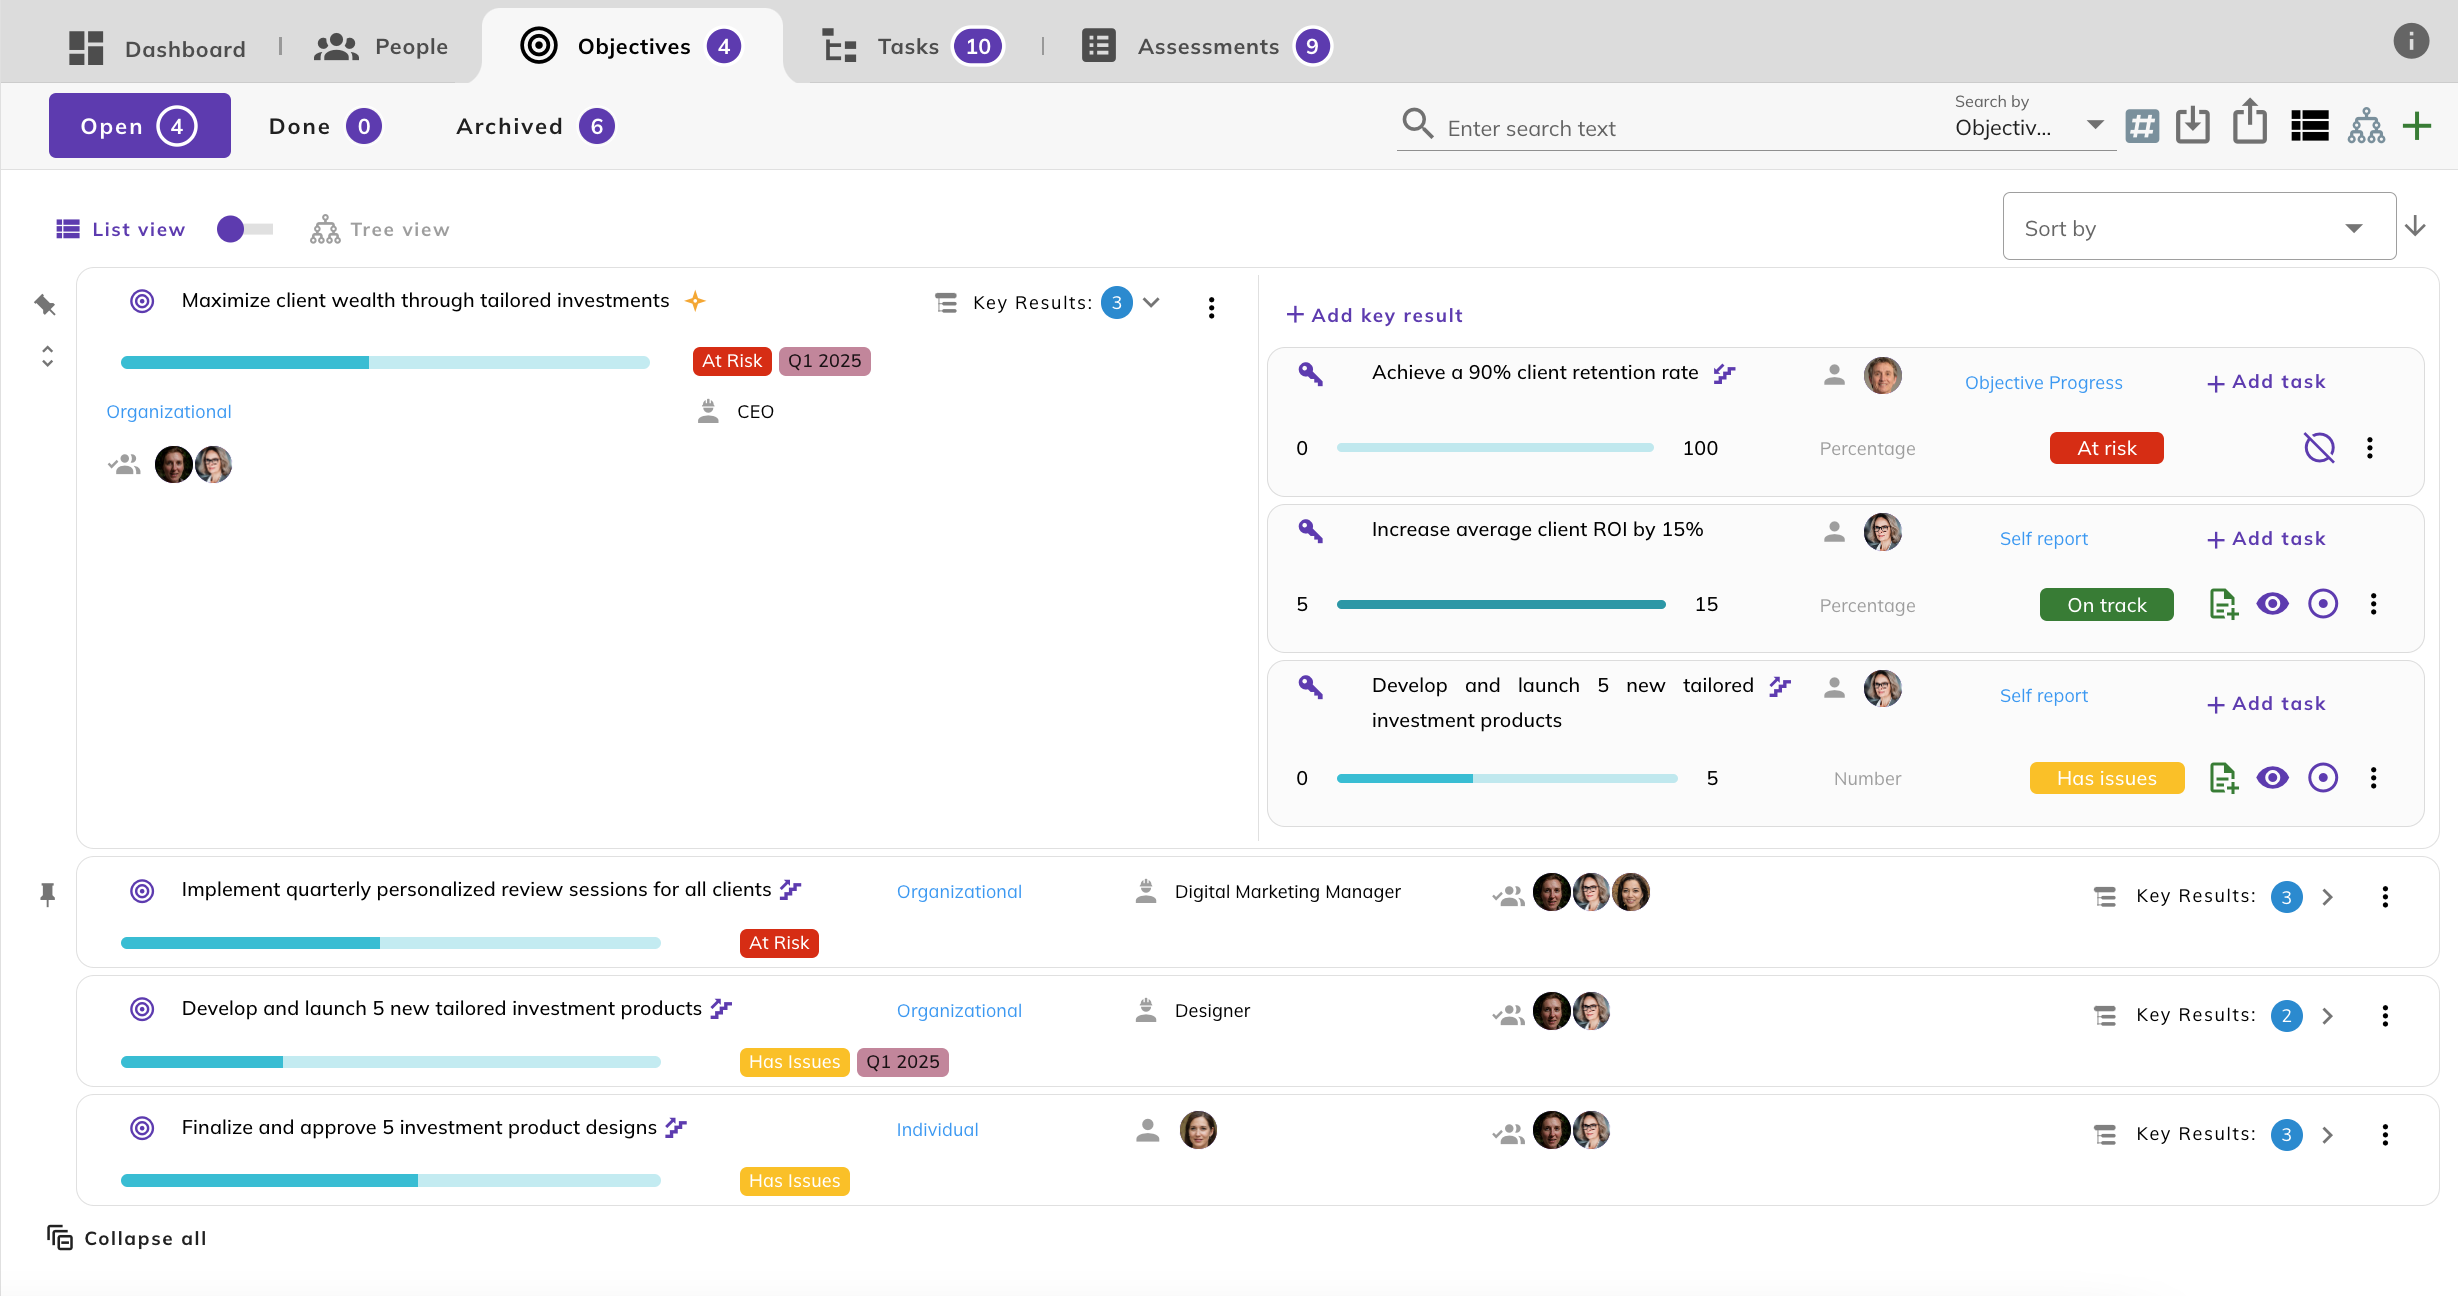Toggle List view to Tree view switch
2458x1296 pixels.
tap(245, 229)
